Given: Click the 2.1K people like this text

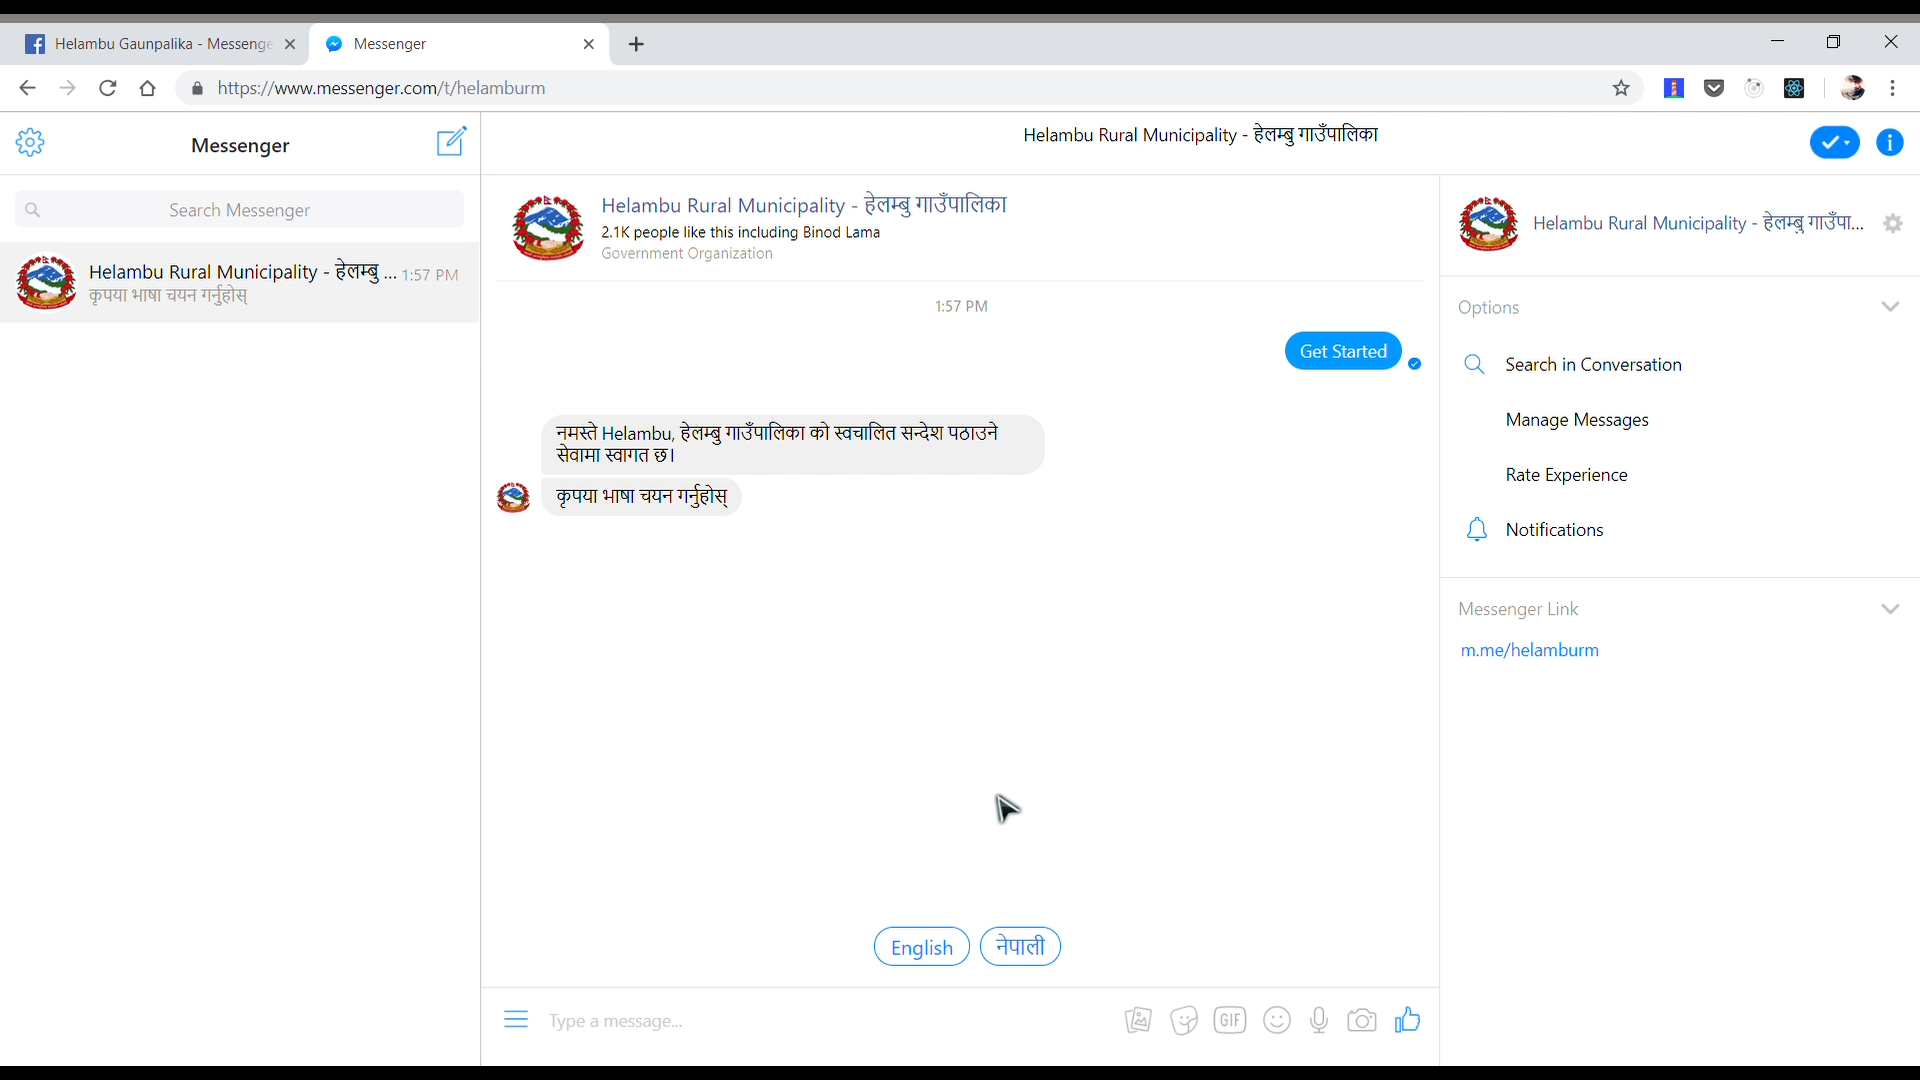Looking at the screenshot, I should tap(740, 232).
